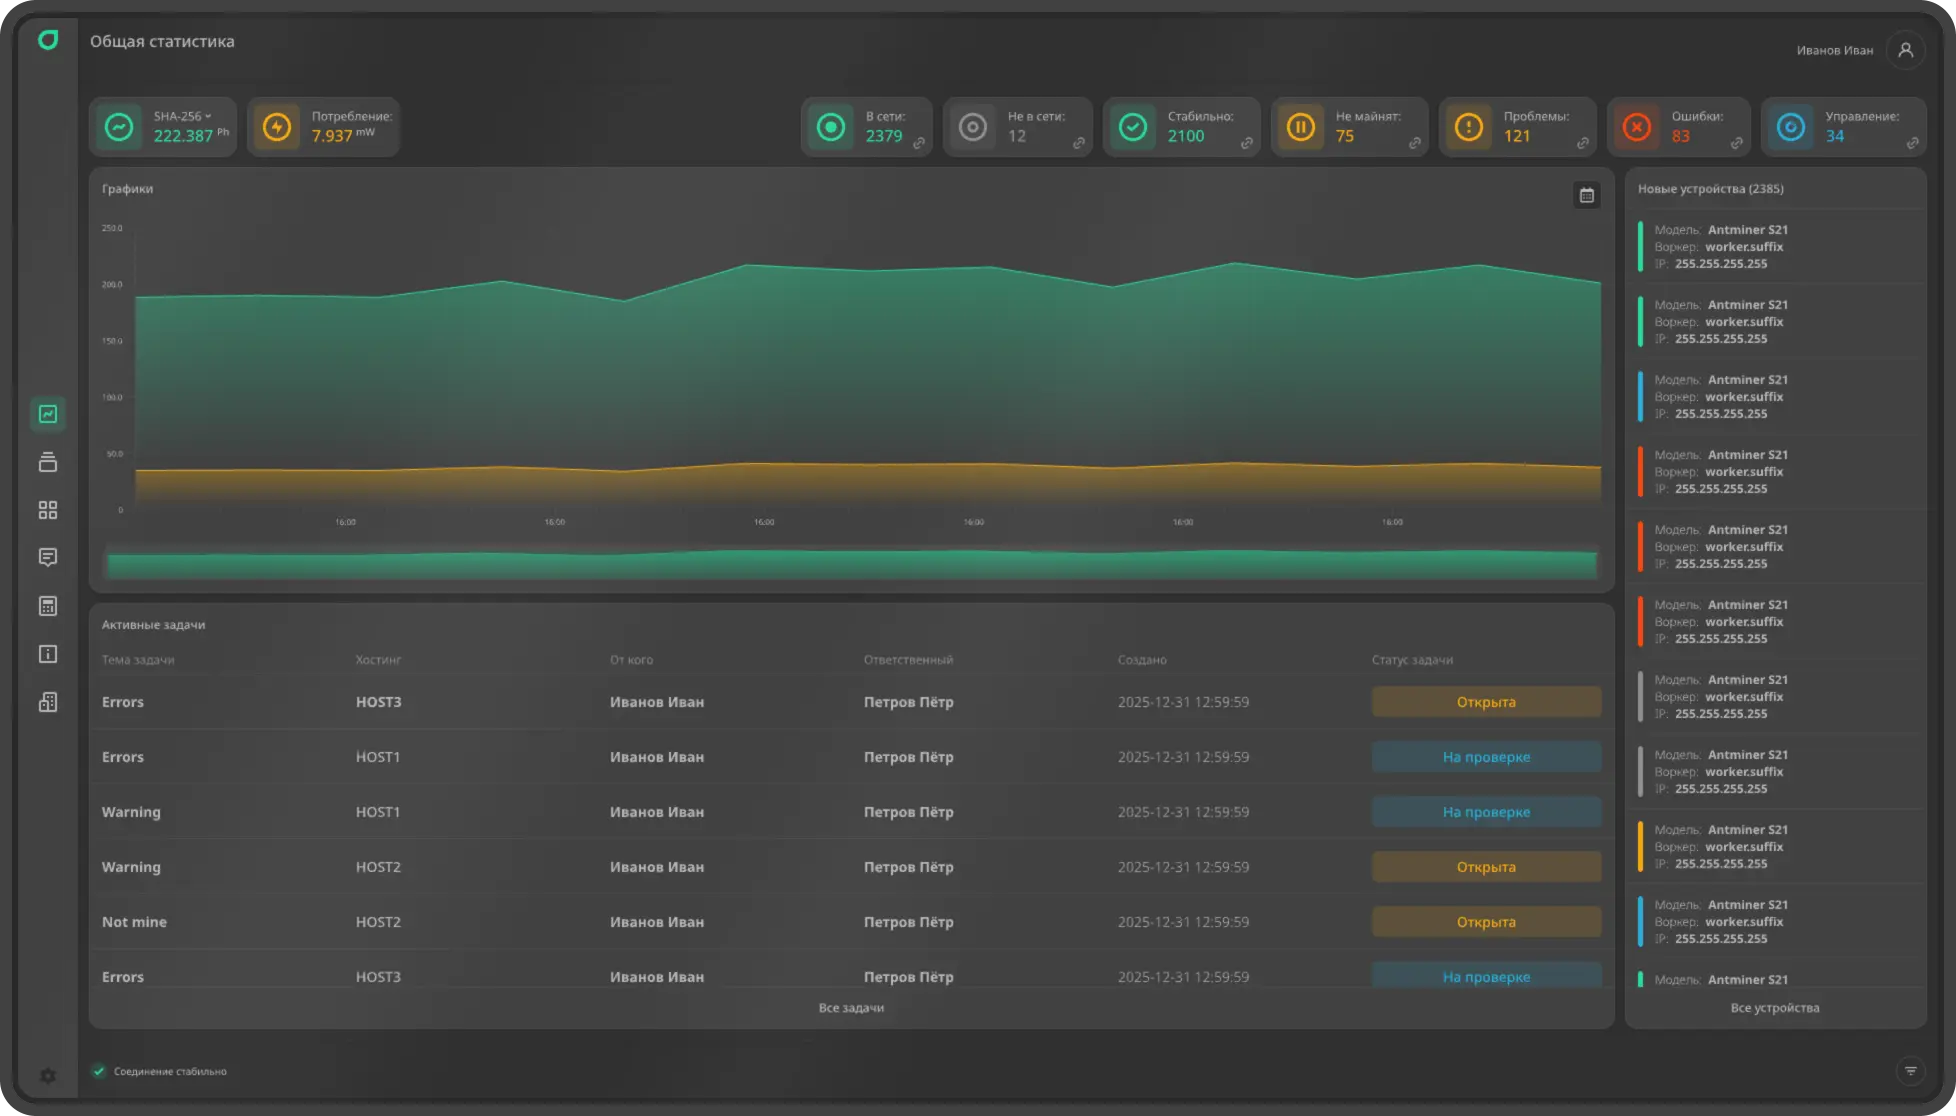Click Открыта status for Errors HOST3 top row
This screenshot has width=1956, height=1116.
click(1486, 702)
